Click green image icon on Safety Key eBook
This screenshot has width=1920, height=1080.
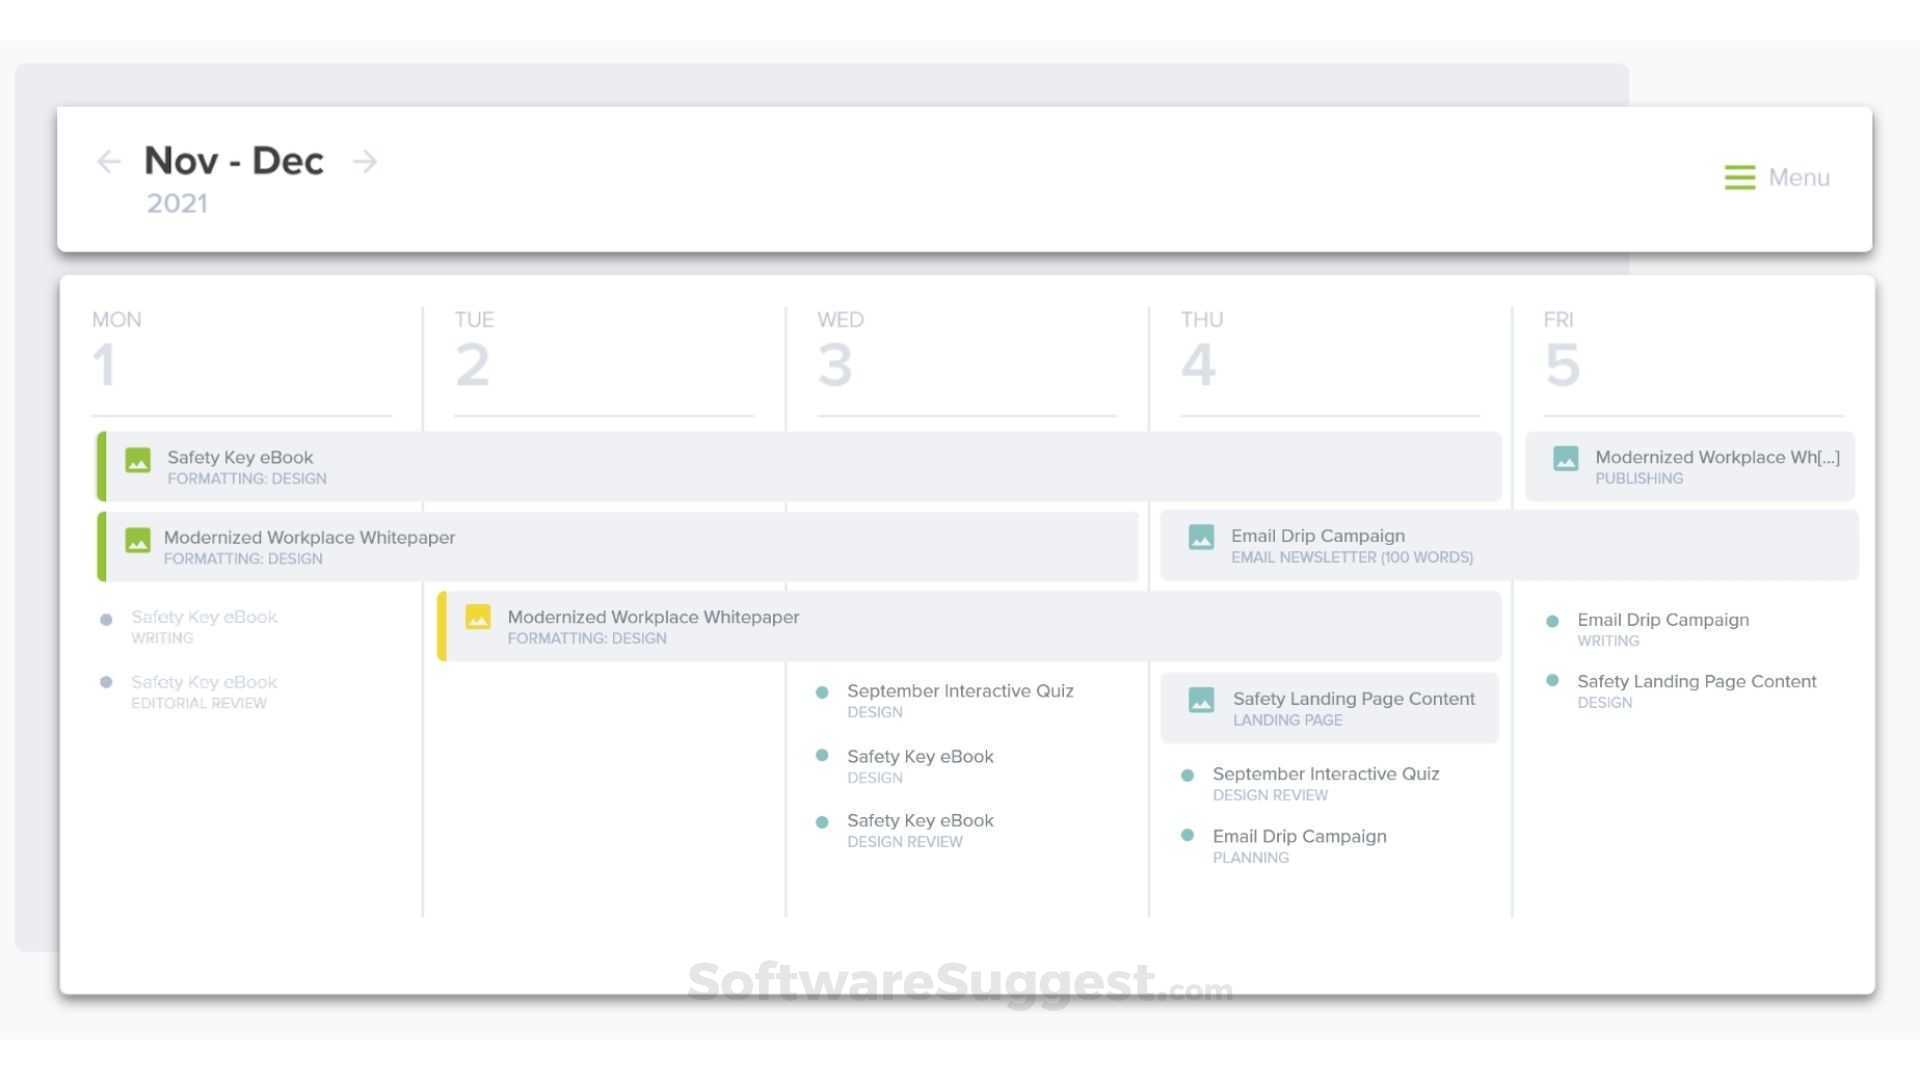click(x=138, y=460)
